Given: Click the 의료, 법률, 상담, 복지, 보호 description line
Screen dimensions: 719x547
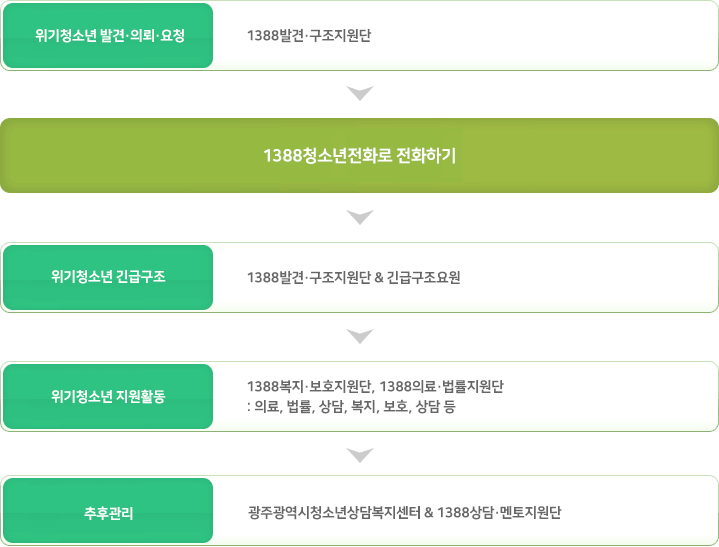Looking at the screenshot, I should (351, 407).
